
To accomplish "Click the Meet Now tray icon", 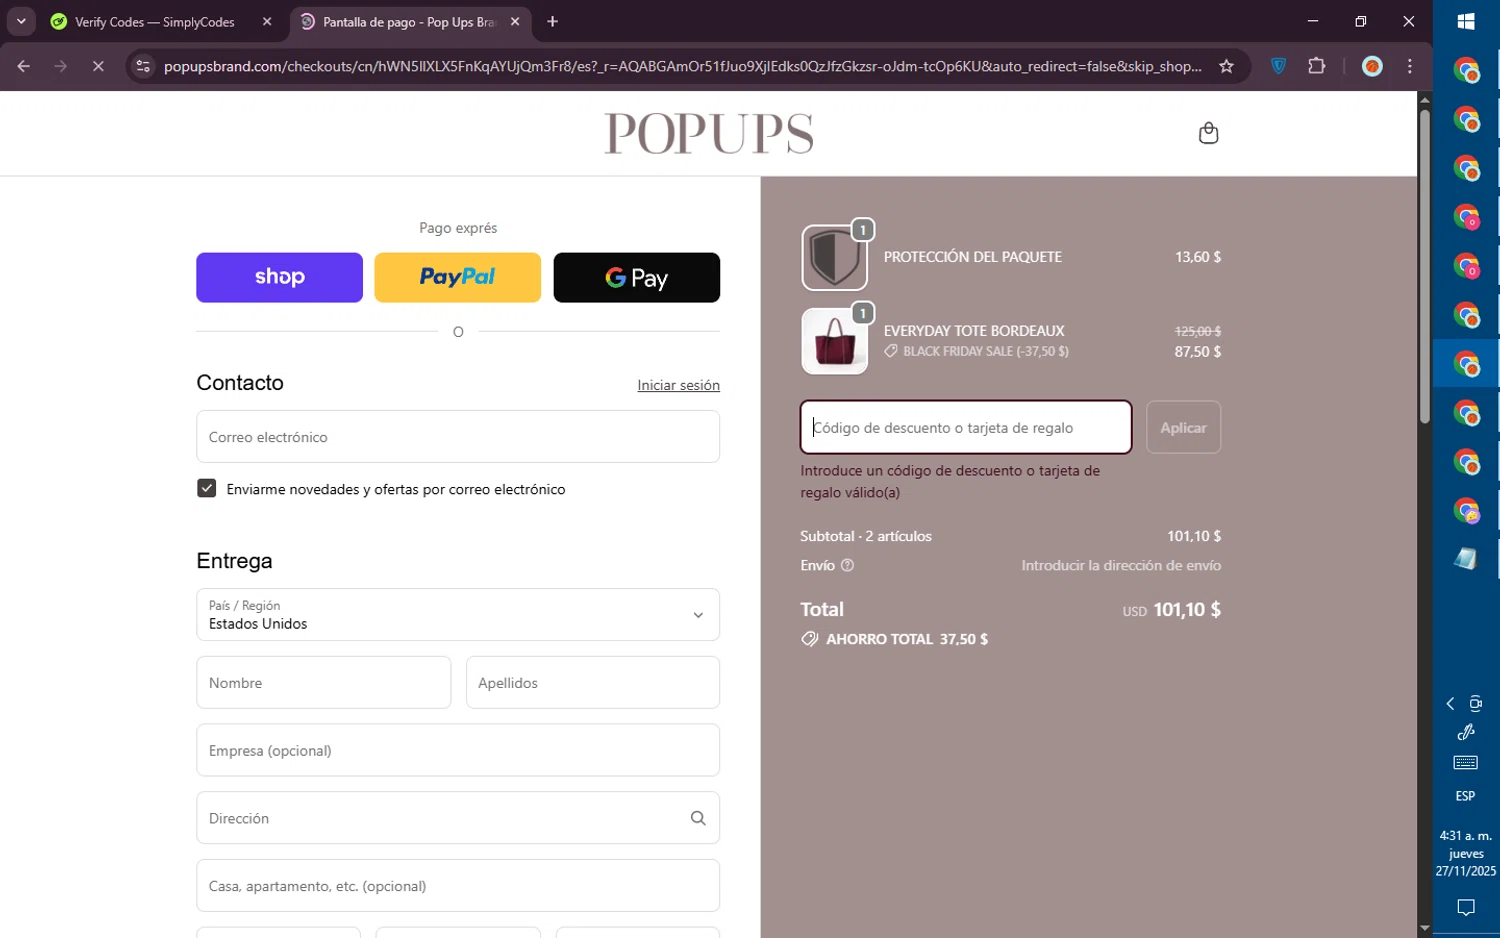I will [x=1476, y=704].
